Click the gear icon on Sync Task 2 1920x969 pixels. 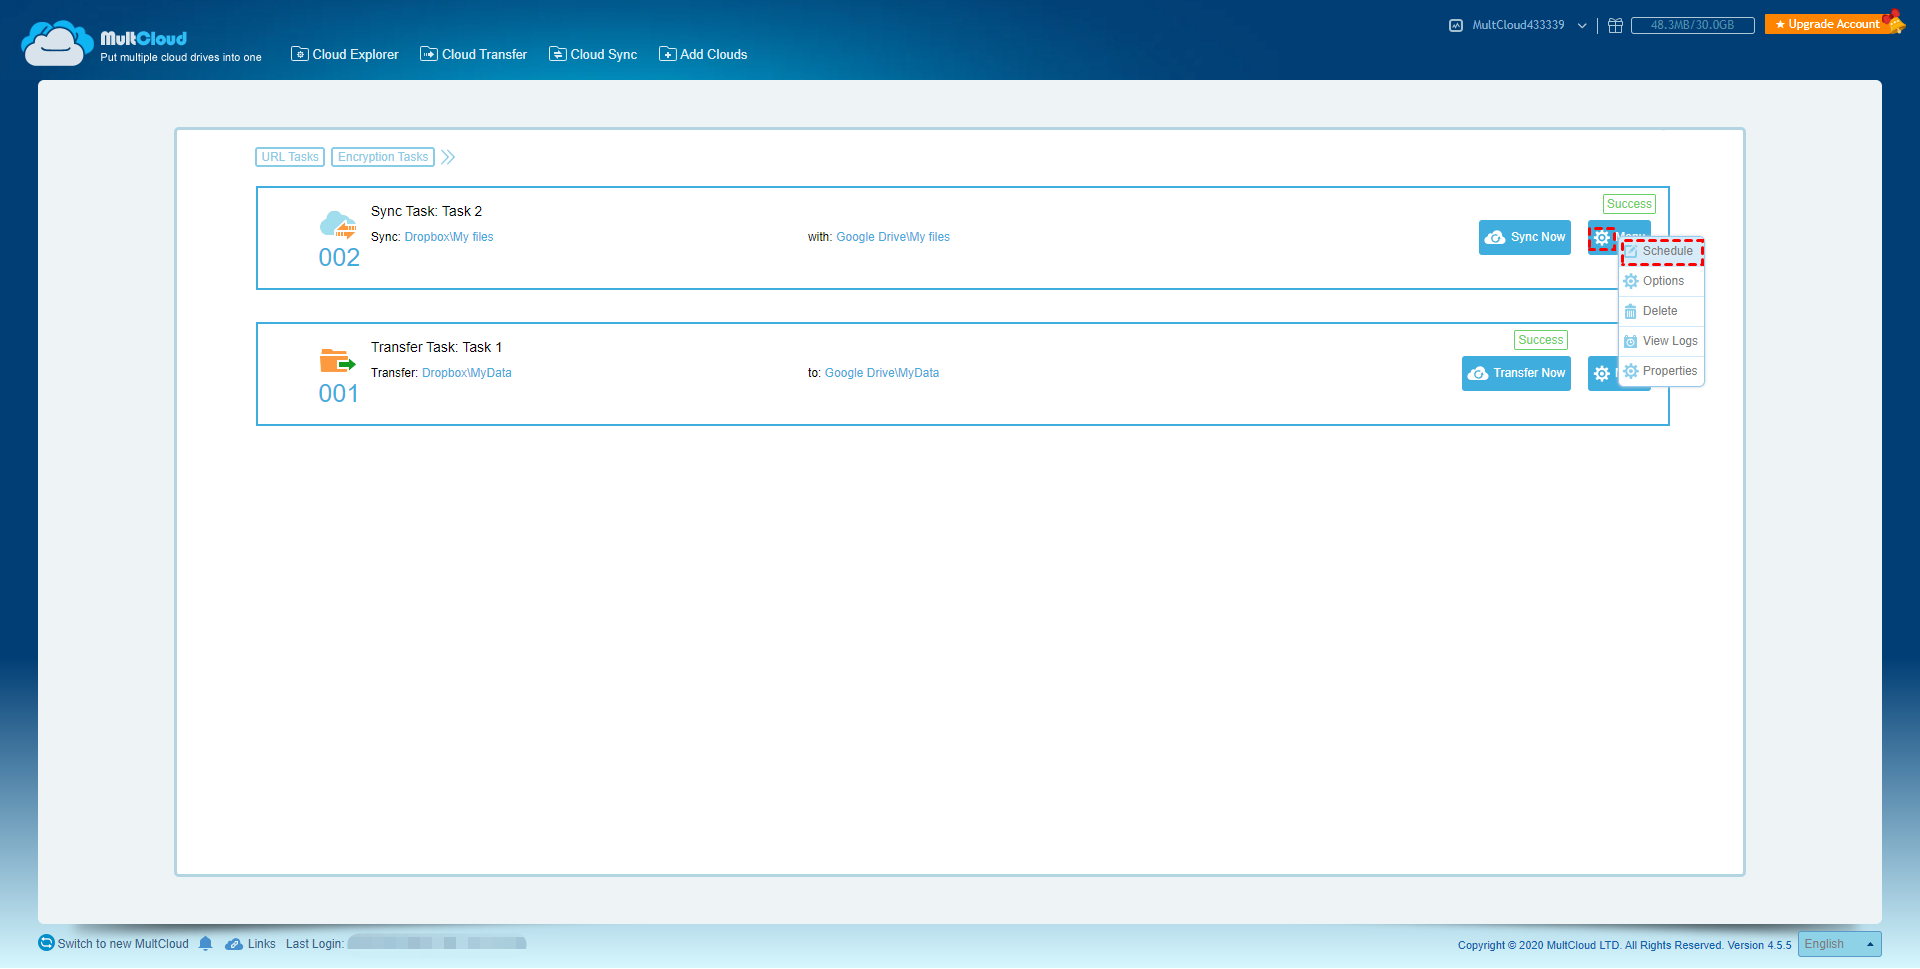tap(1602, 237)
